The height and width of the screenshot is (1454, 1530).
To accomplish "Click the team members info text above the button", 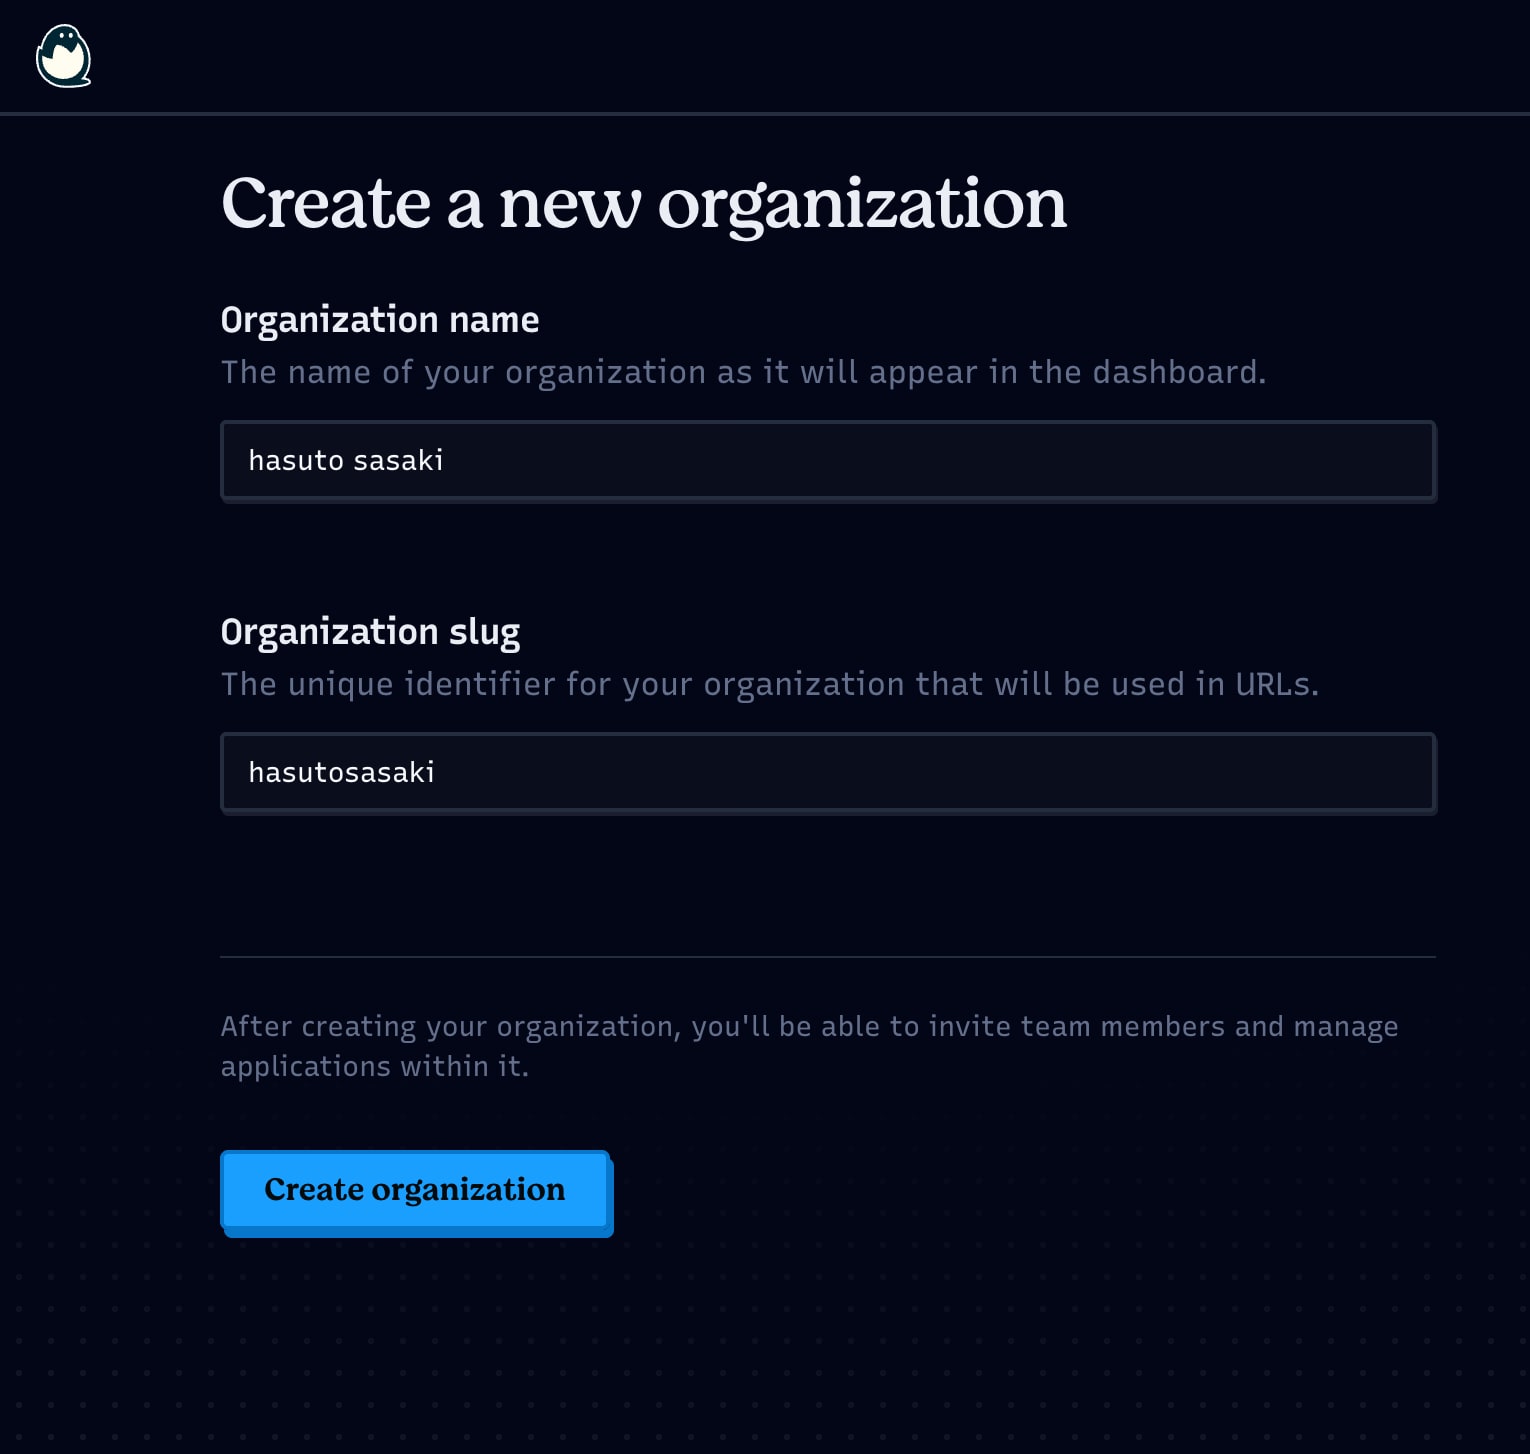I will (x=809, y=1045).
